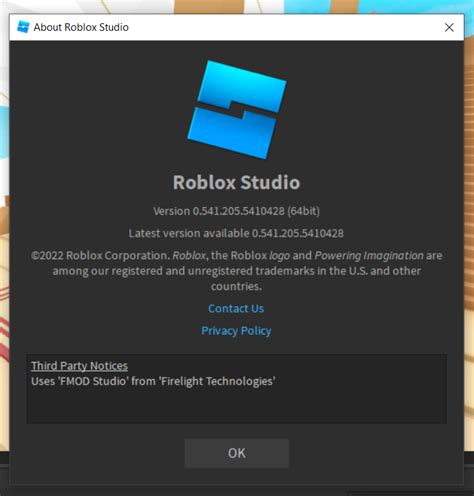474x496 pixels.
Task: Click the ©2022 Roblox Corporation copyright text
Action: pyautogui.click(x=236, y=271)
